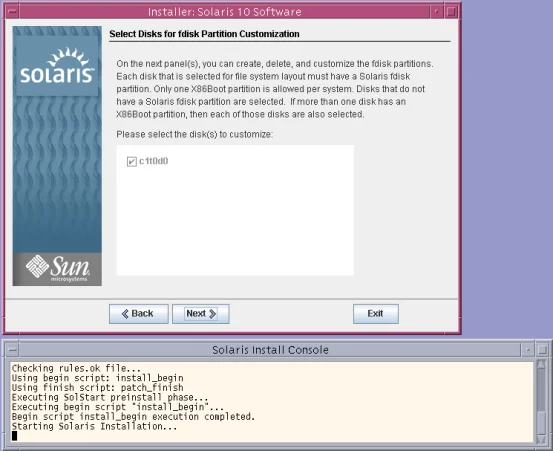Screen dimensions: 553x451
Task: Click 'Using begin script: install_begin' line
Action: pos(97,378)
